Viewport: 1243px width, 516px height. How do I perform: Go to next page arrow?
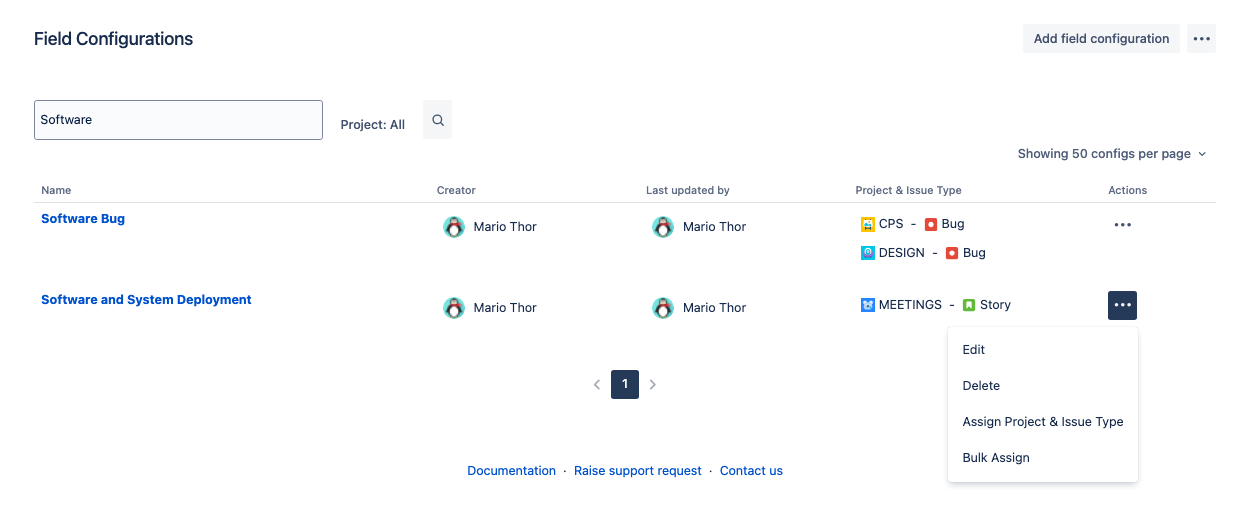coord(653,384)
